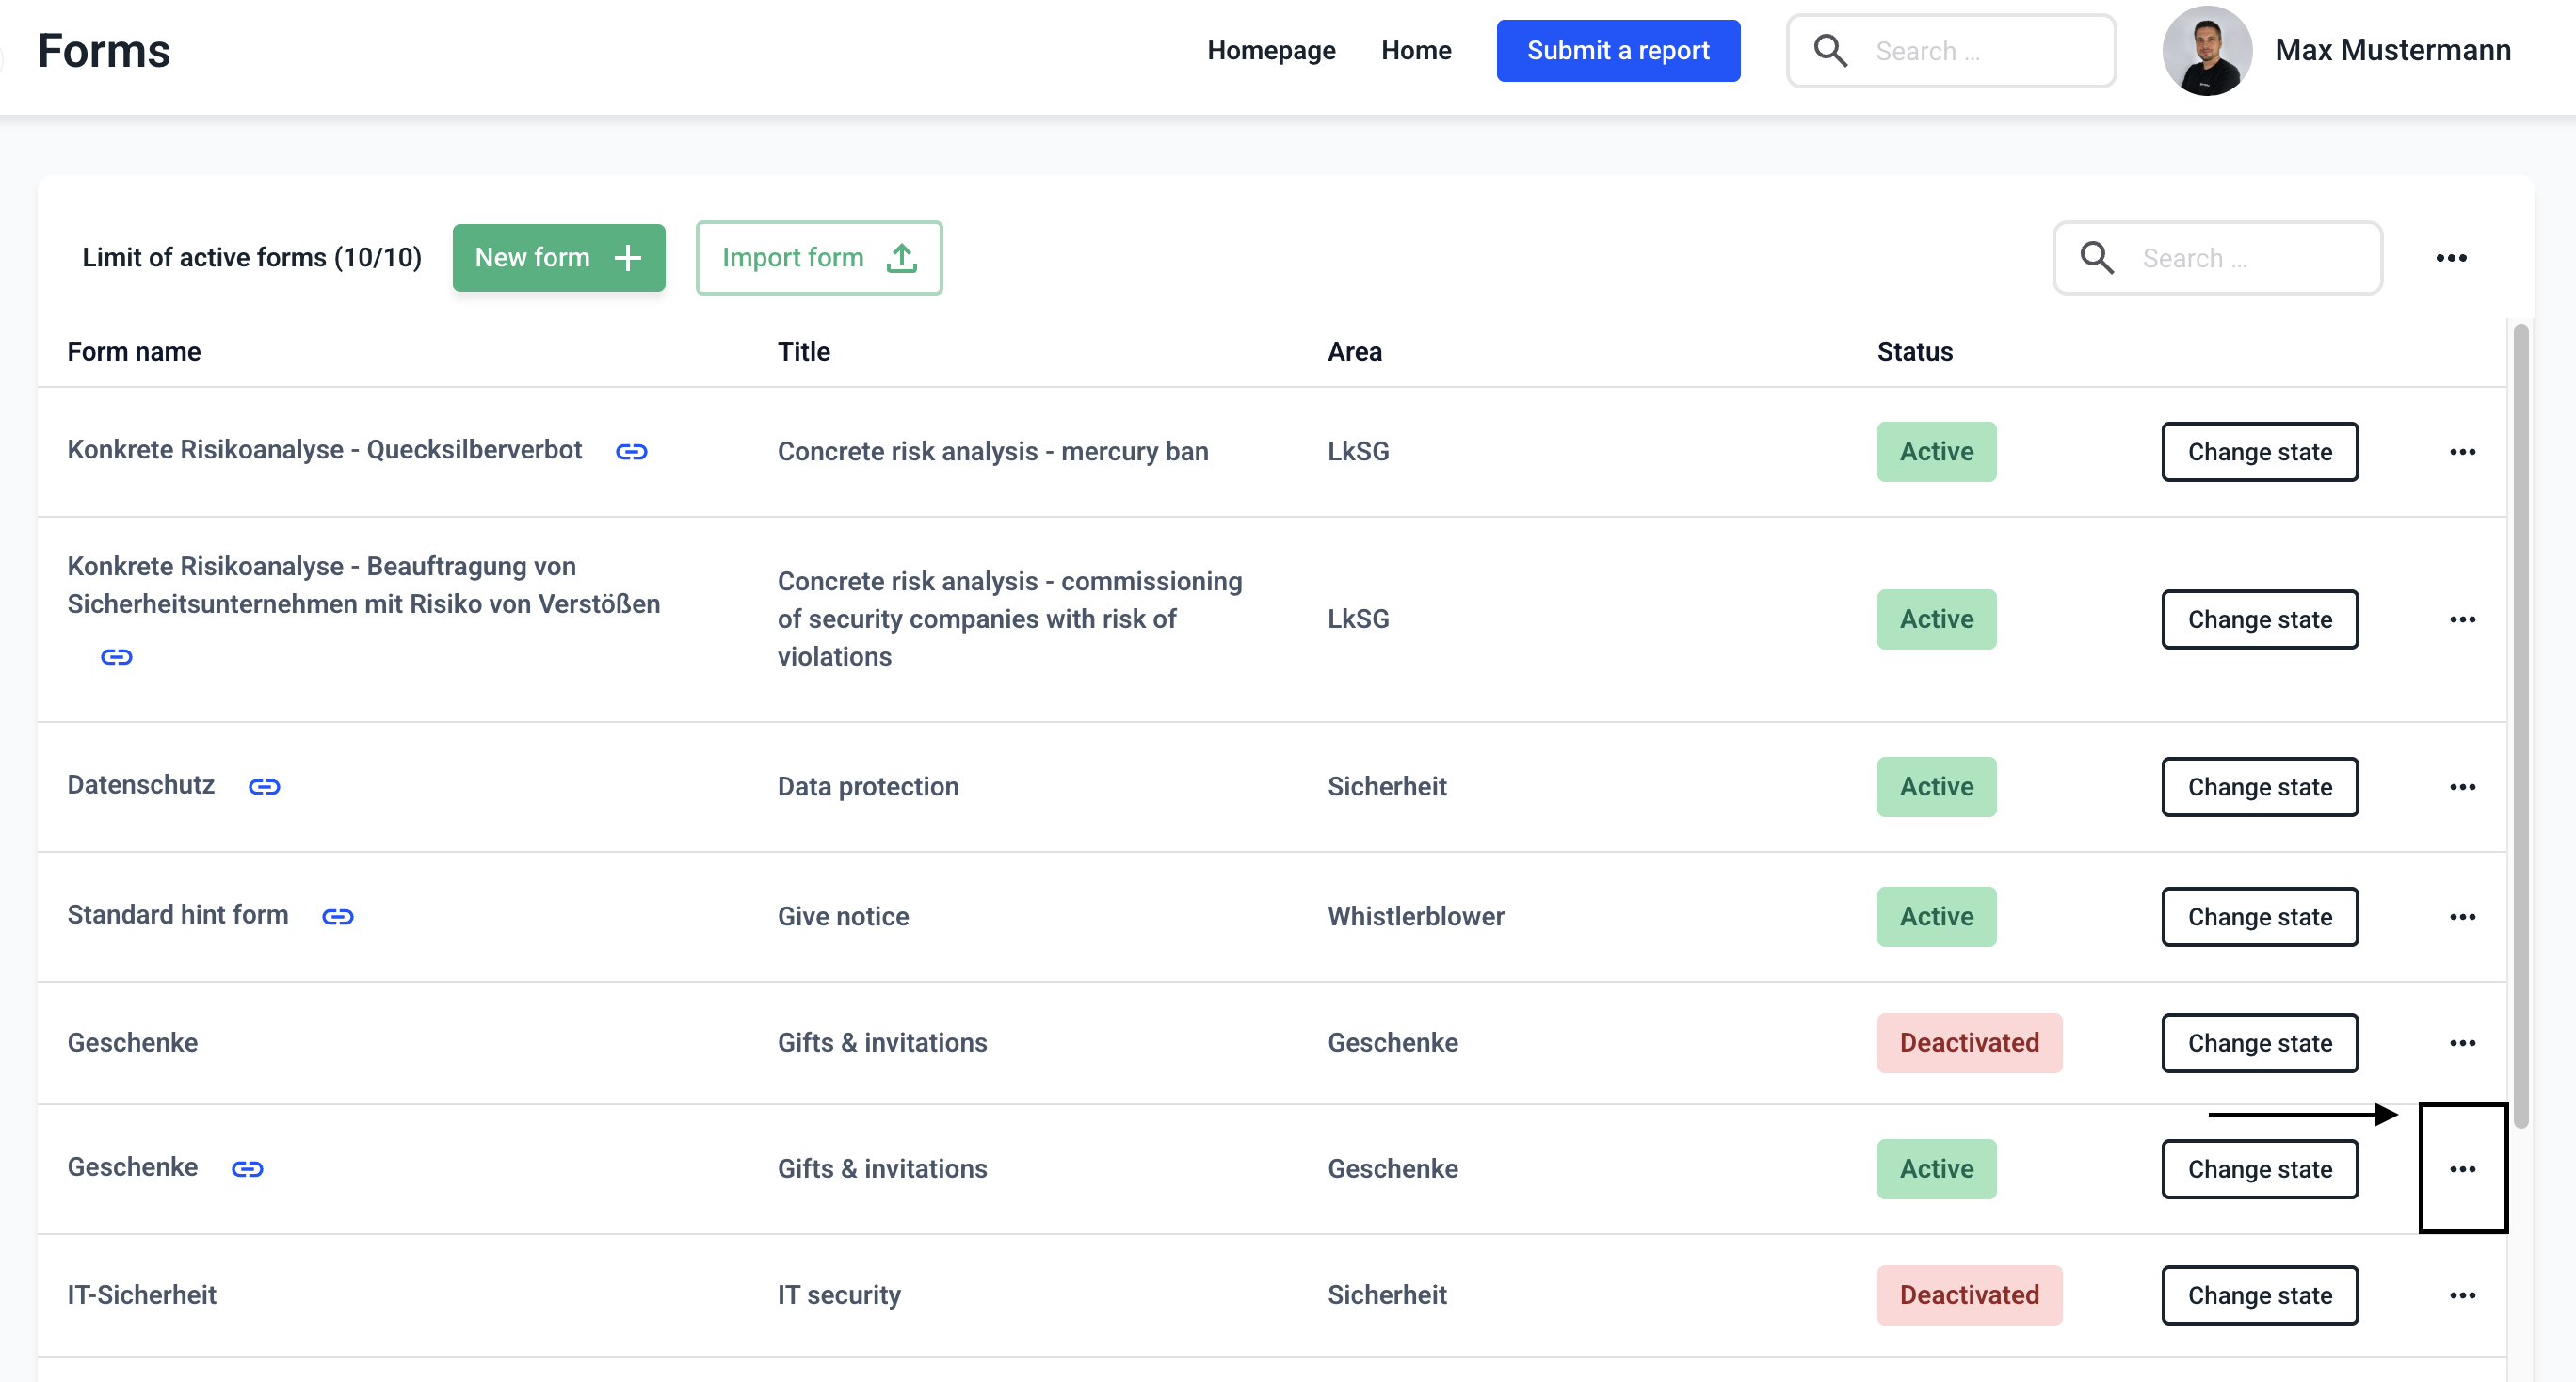This screenshot has width=2576, height=1382.
Task: Change state of IT-Sicherheit form
Action: tap(2259, 1295)
